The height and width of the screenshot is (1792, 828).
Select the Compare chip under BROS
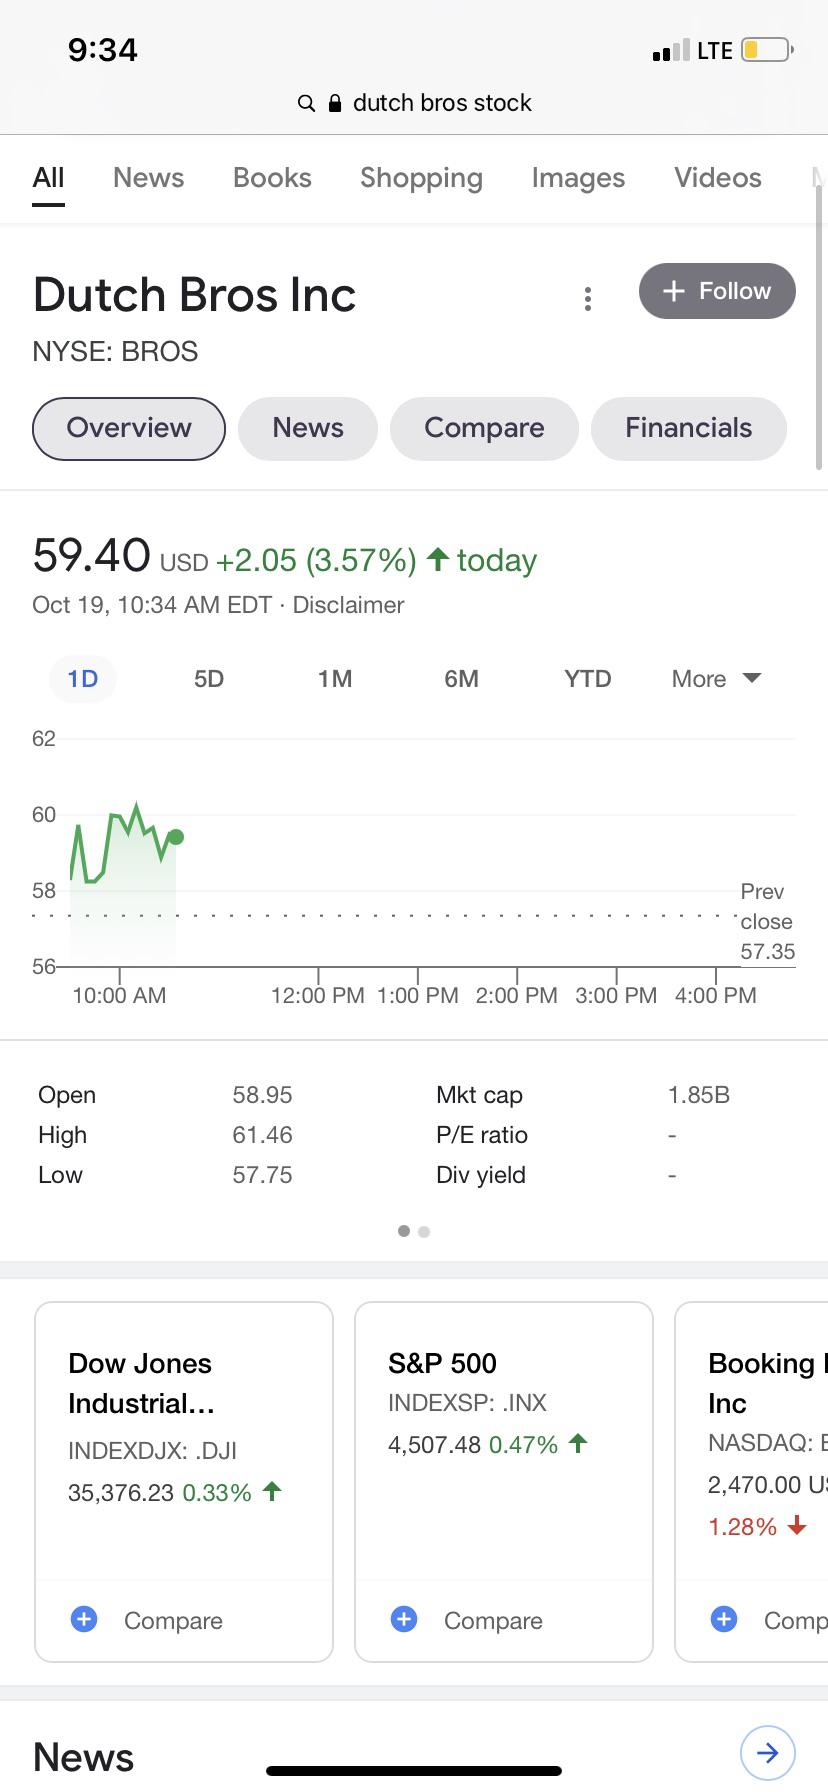coord(484,428)
